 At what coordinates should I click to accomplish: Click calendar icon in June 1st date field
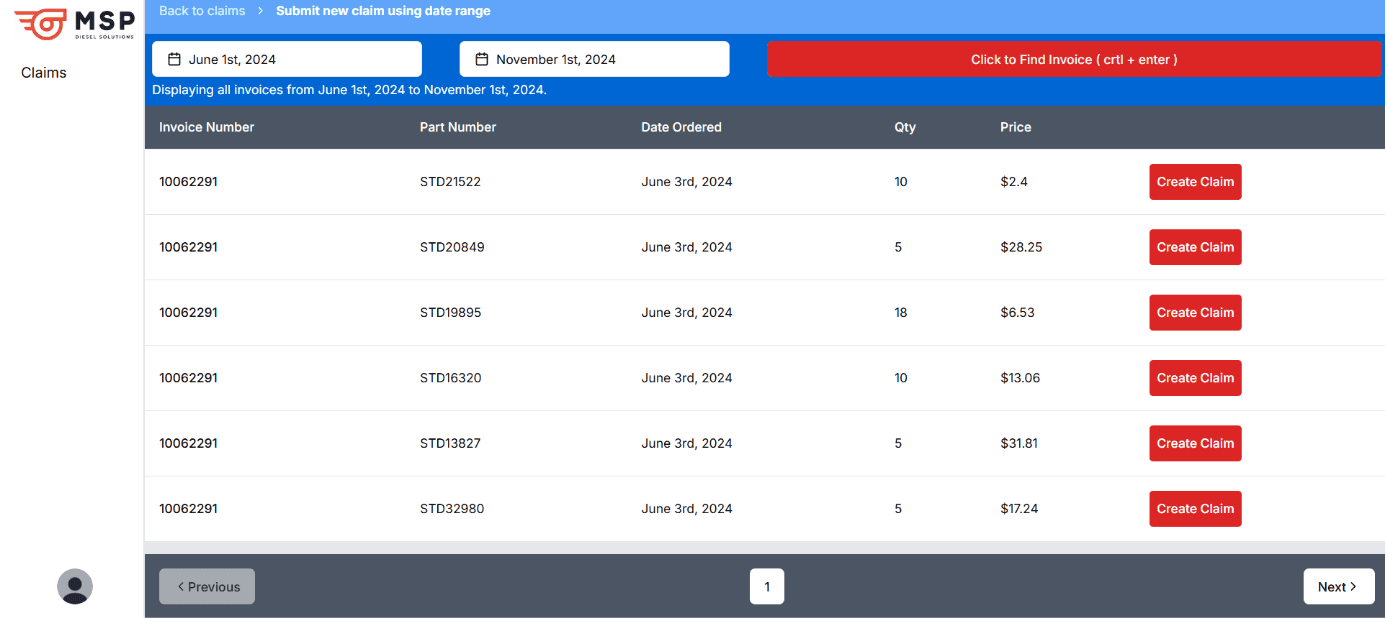(174, 59)
